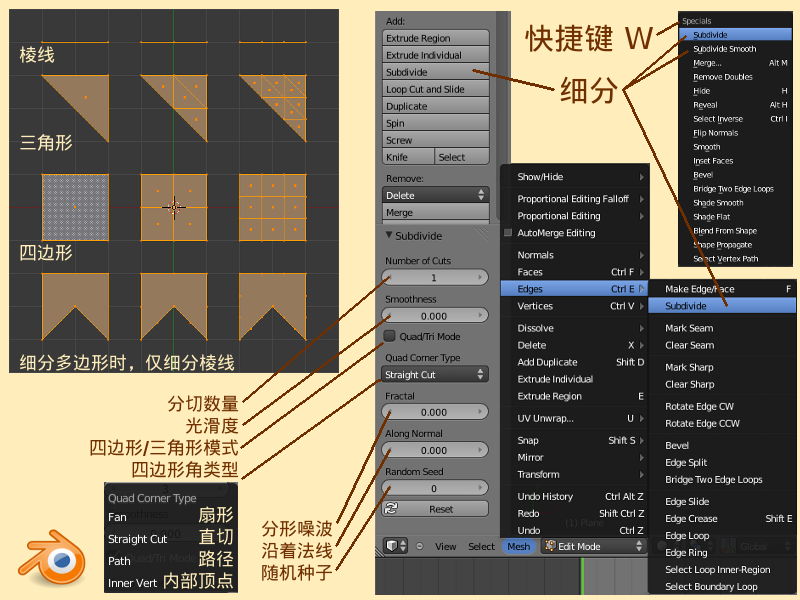Increase Number of Cuts with right arrow

(x=480, y=277)
